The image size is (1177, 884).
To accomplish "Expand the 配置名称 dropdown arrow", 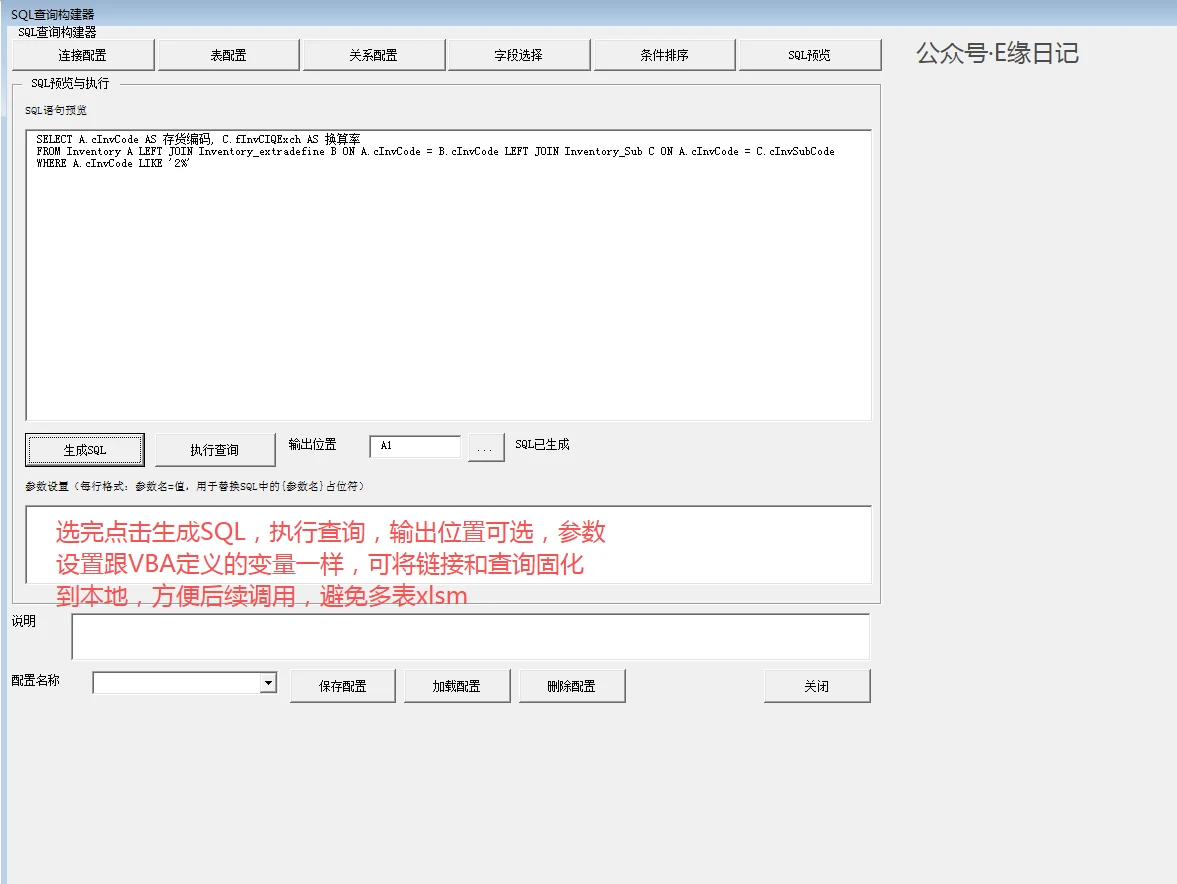I will pyautogui.click(x=268, y=682).
